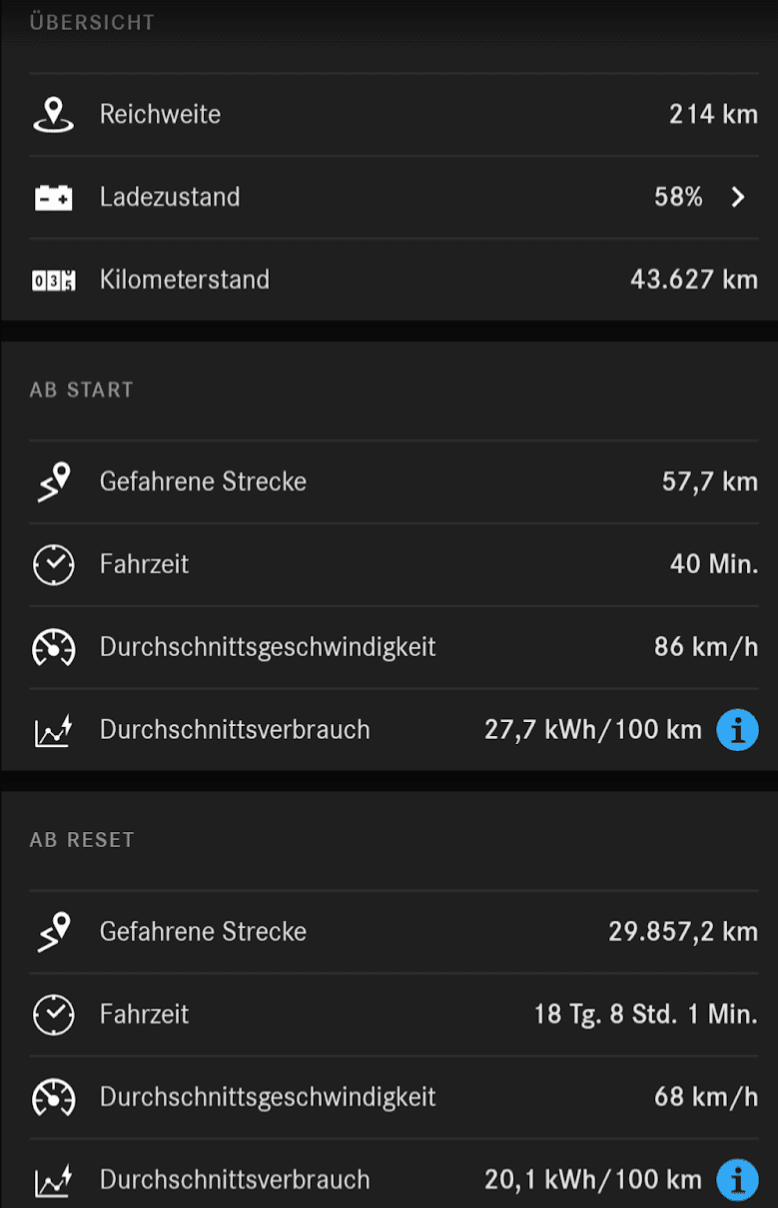This screenshot has height=1208, width=778.
Task: Tap speedometer icon under AB RESET
Action: pos(53,1098)
